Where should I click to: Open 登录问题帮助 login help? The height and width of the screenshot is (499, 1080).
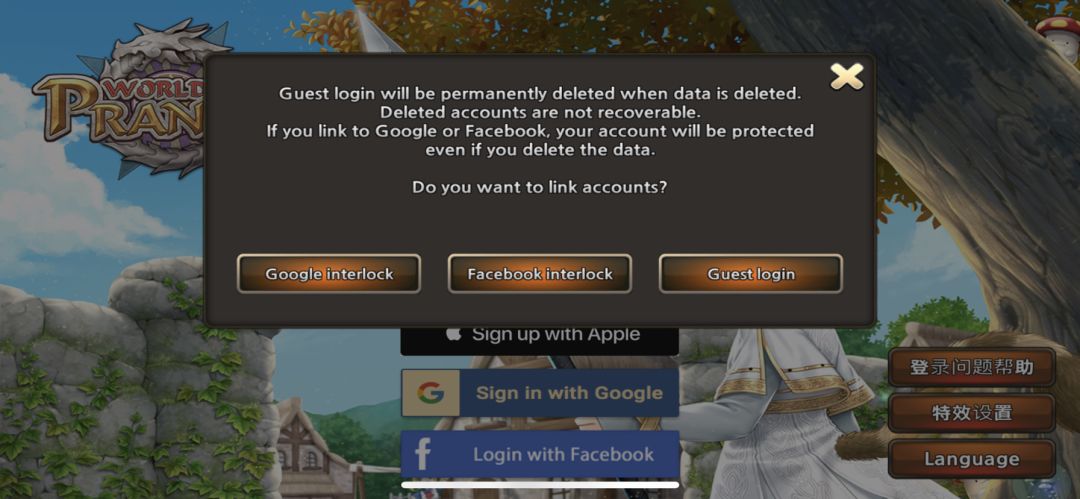tap(971, 367)
